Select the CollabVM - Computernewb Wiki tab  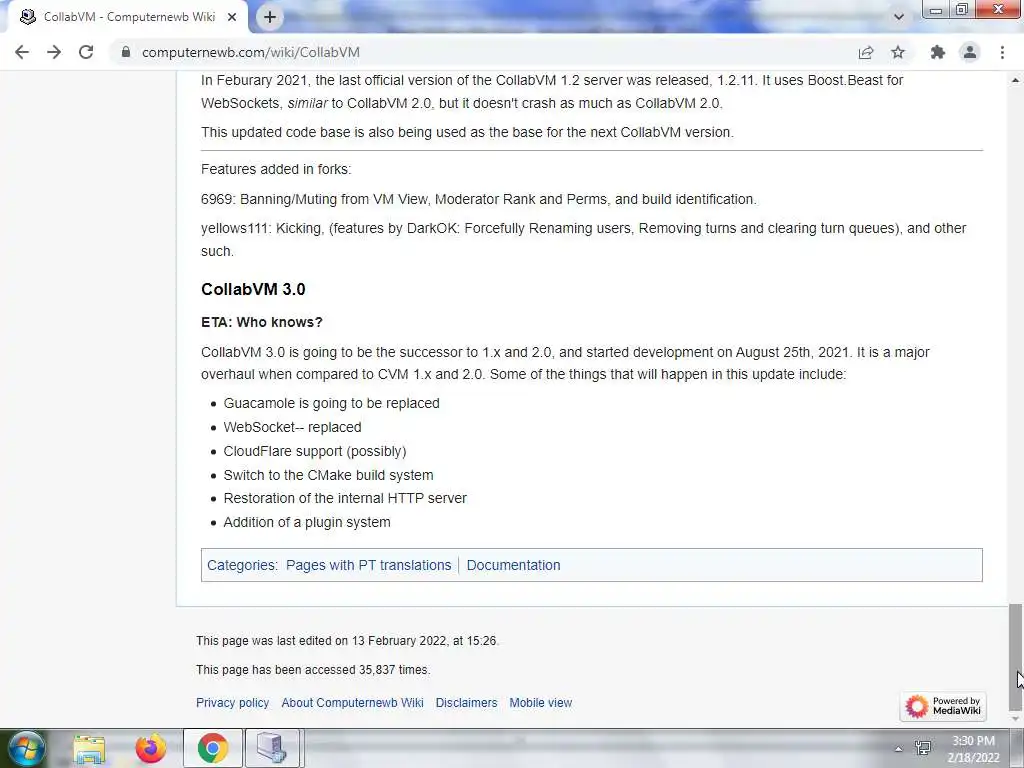coord(128,17)
